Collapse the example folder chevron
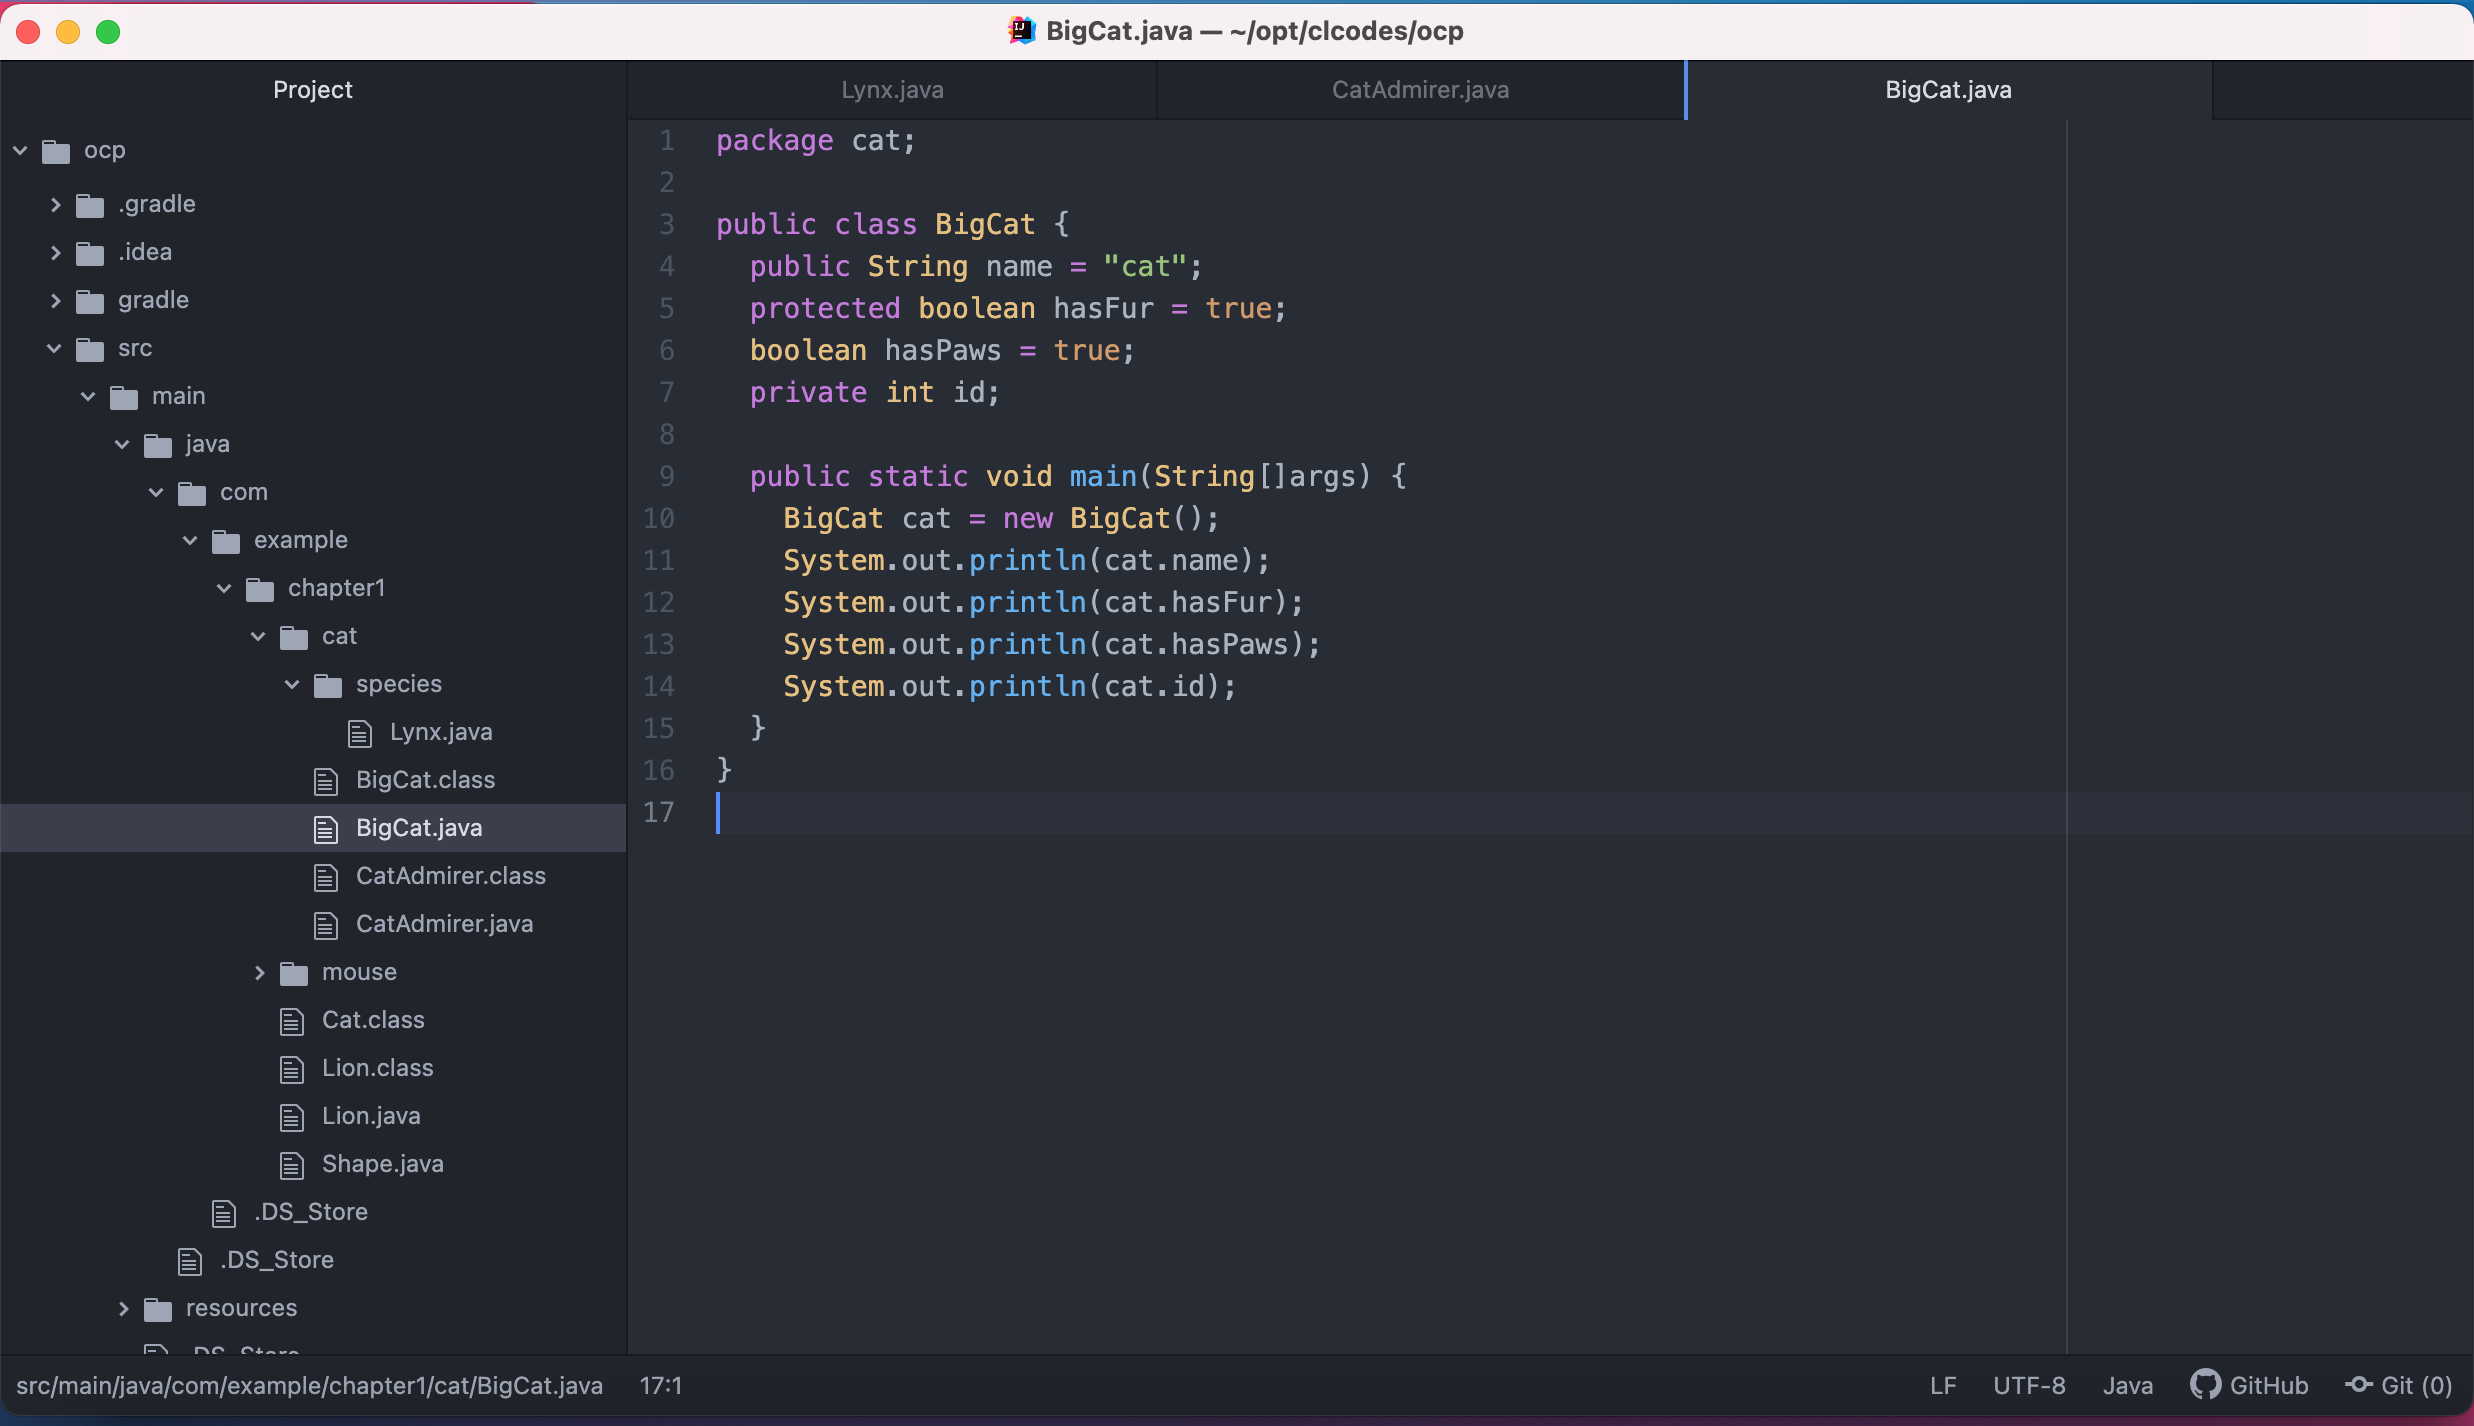Viewport: 2474px width, 1426px height. coord(190,541)
